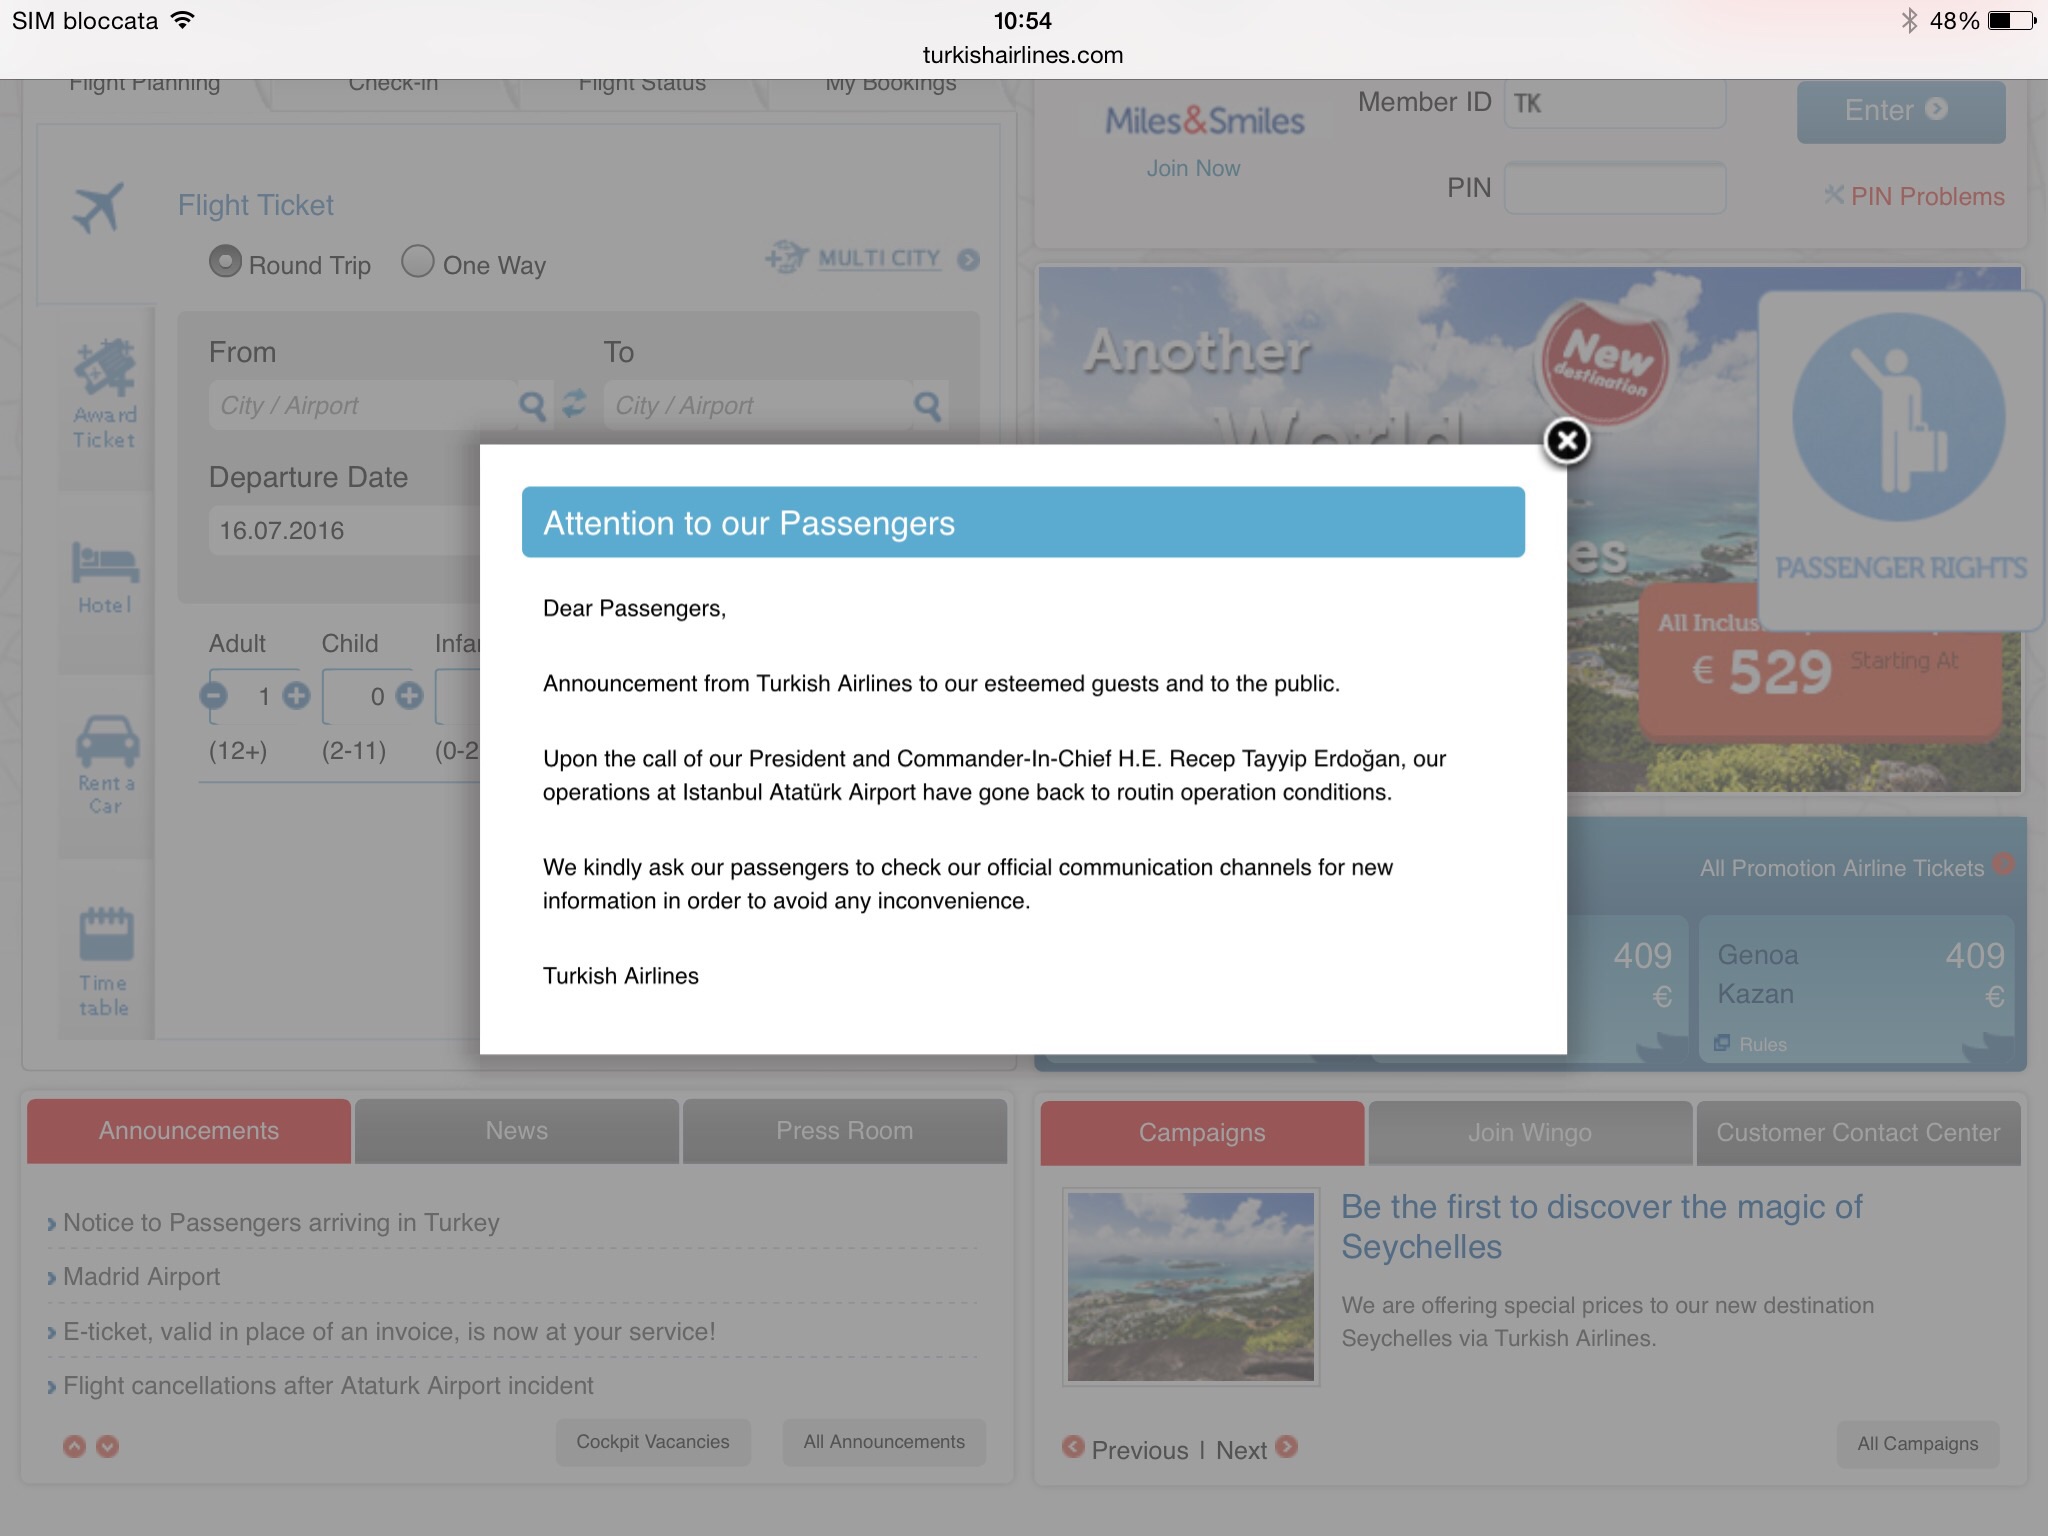The image size is (2048, 1536).
Task: Click the Miles&Smiles logo
Action: 1204,121
